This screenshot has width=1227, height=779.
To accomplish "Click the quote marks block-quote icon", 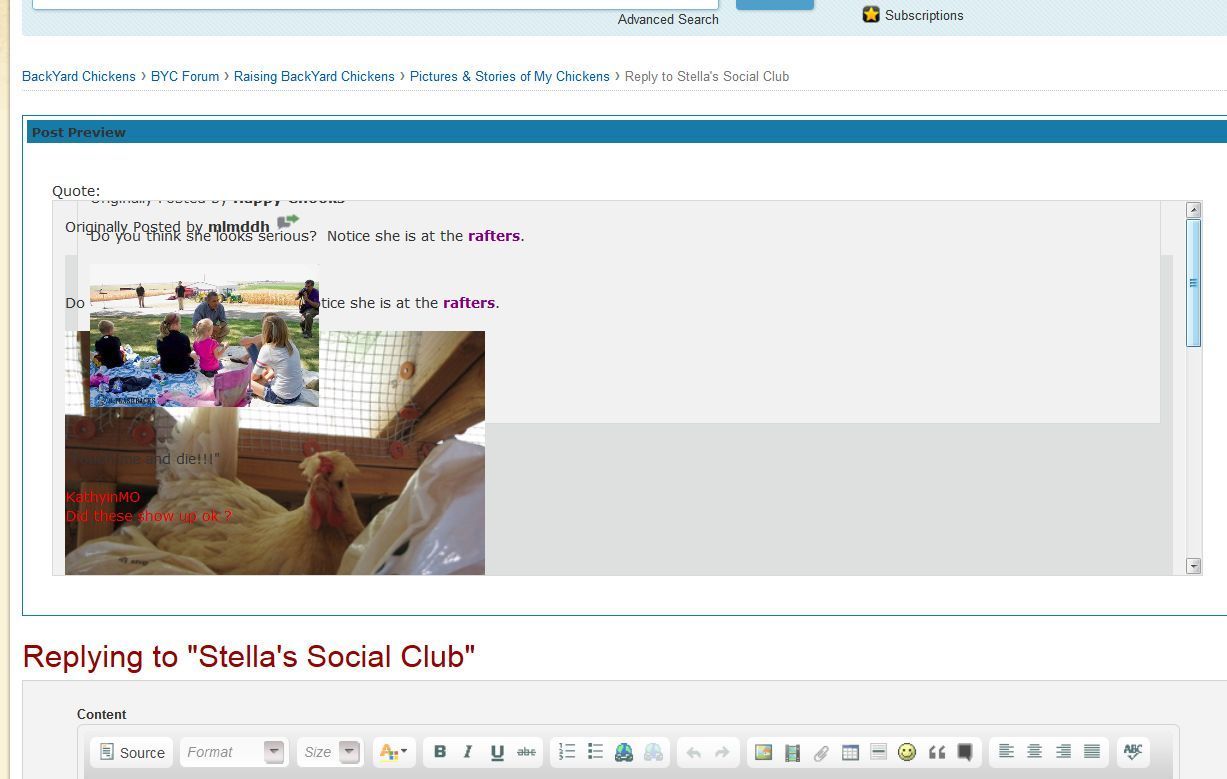I will pyautogui.click(x=937, y=752).
